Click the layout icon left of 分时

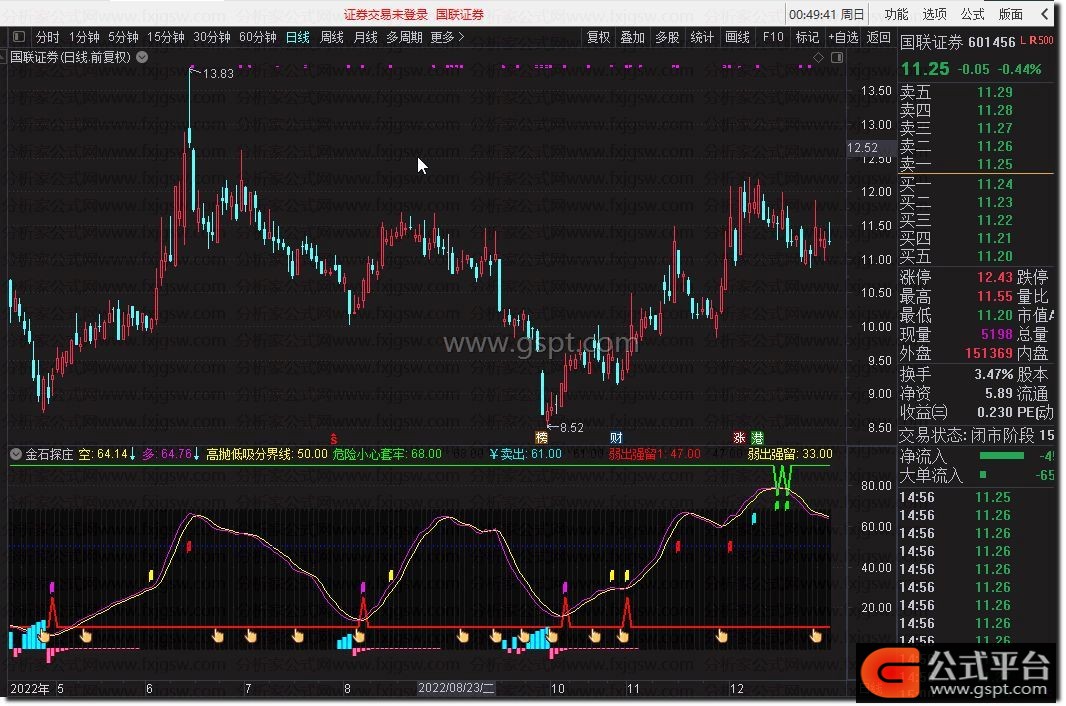(x=19, y=37)
